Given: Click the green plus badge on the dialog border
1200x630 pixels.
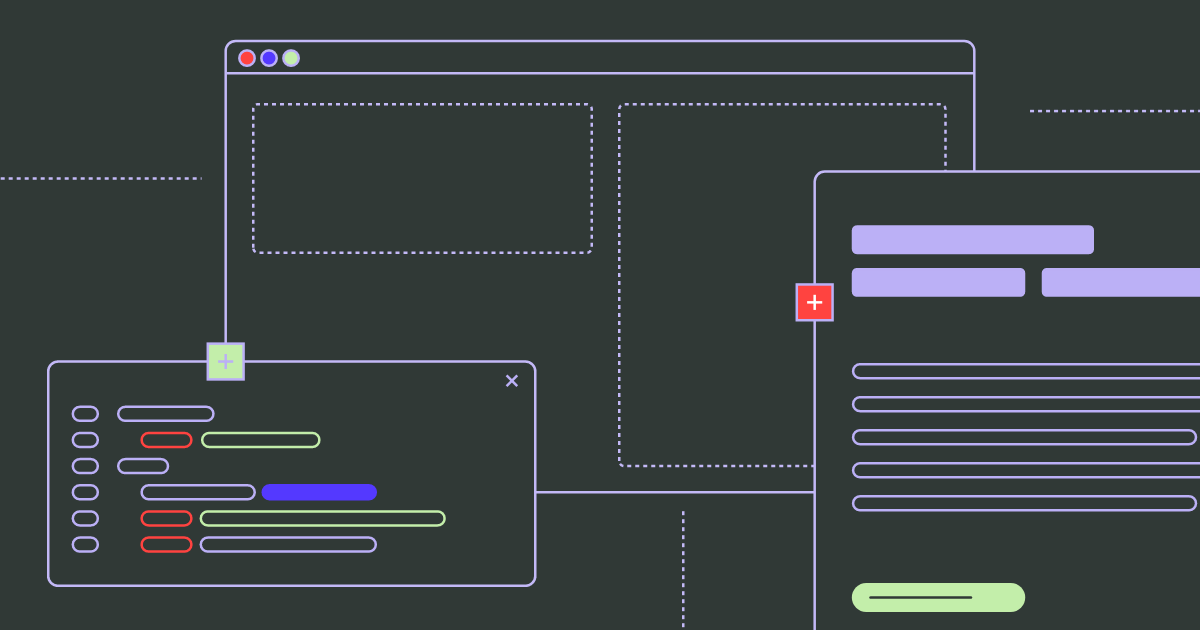Looking at the screenshot, I should point(224,362).
